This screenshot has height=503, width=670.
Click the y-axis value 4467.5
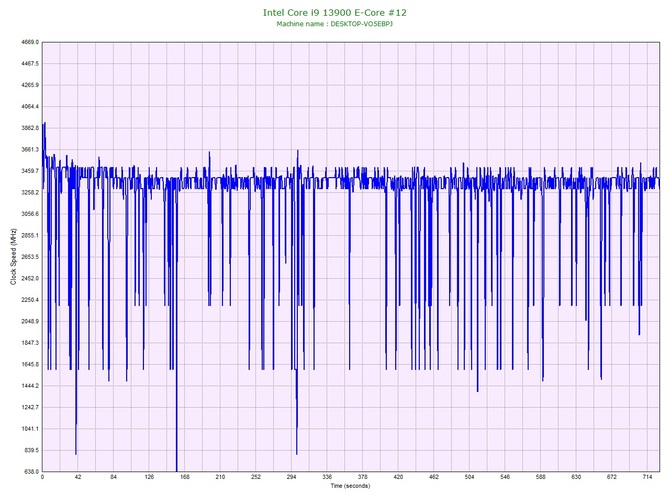point(30,64)
